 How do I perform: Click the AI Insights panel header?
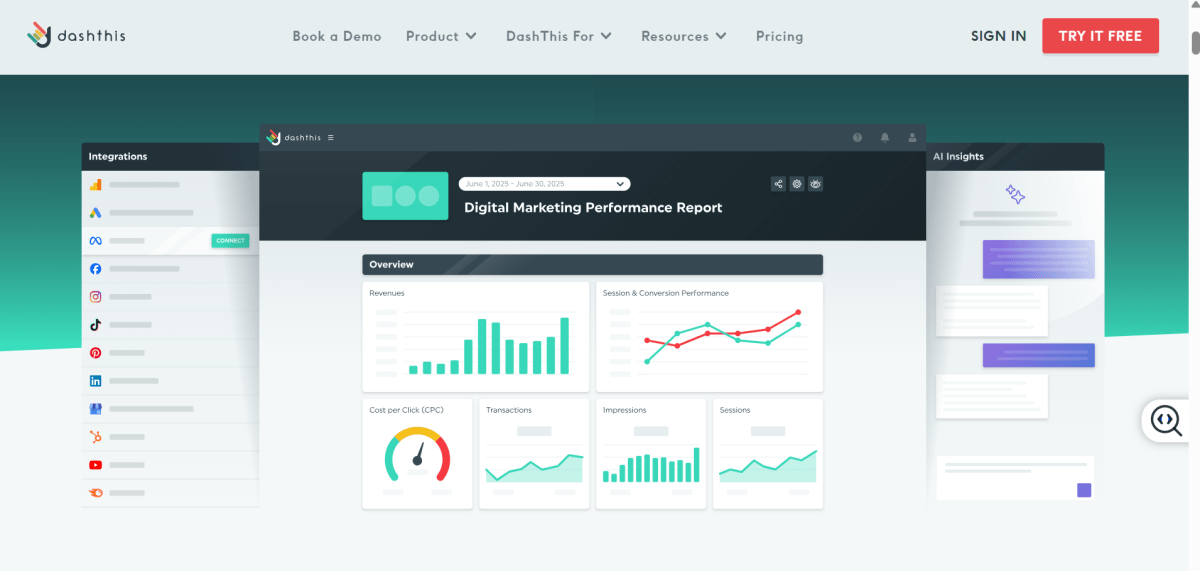pyautogui.click(x=1016, y=157)
